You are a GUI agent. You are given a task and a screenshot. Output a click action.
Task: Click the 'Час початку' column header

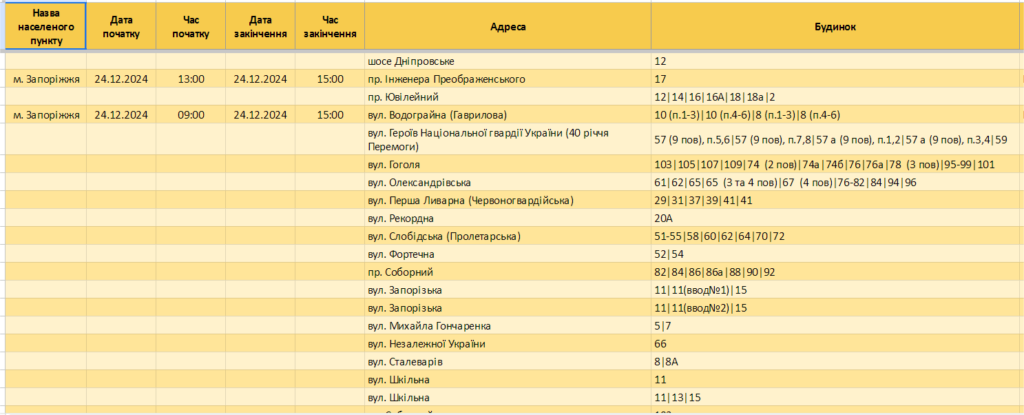(x=191, y=26)
